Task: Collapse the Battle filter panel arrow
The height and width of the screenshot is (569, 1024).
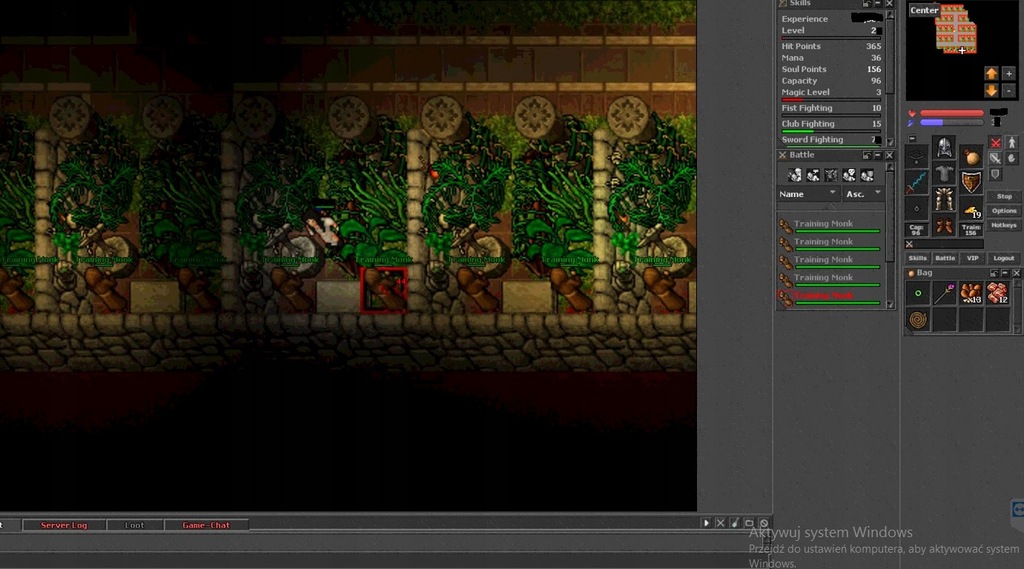Action: (x=830, y=206)
